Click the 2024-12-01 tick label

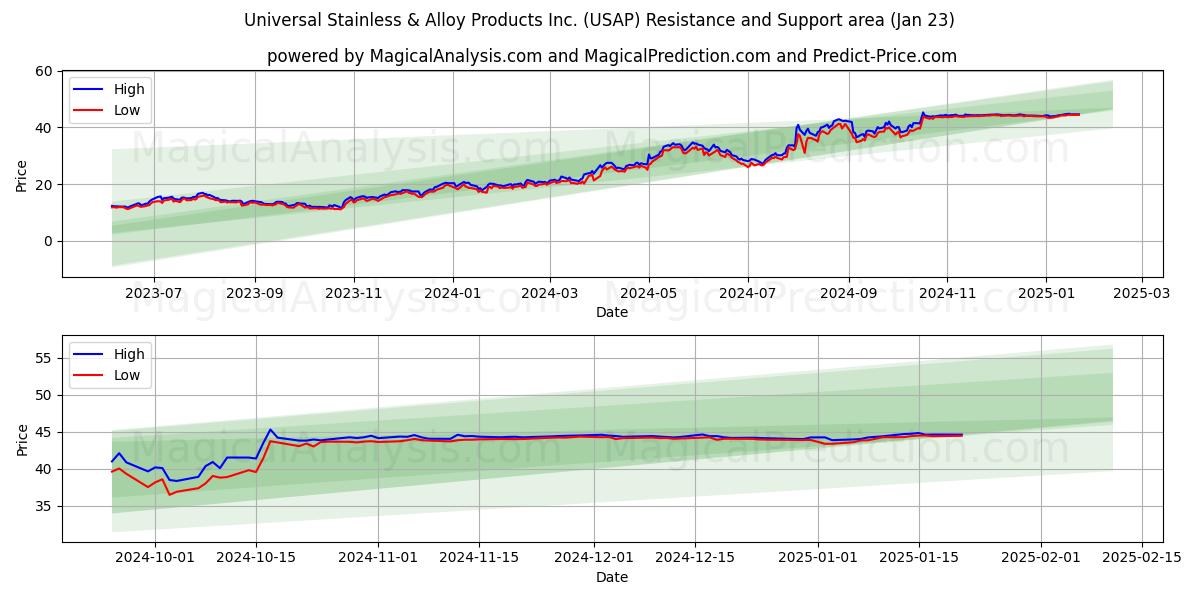594,559
